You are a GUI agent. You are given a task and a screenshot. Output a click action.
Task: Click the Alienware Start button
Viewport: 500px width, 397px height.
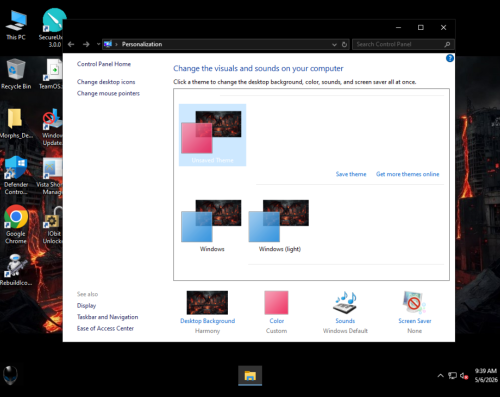click(x=10, y=375)
